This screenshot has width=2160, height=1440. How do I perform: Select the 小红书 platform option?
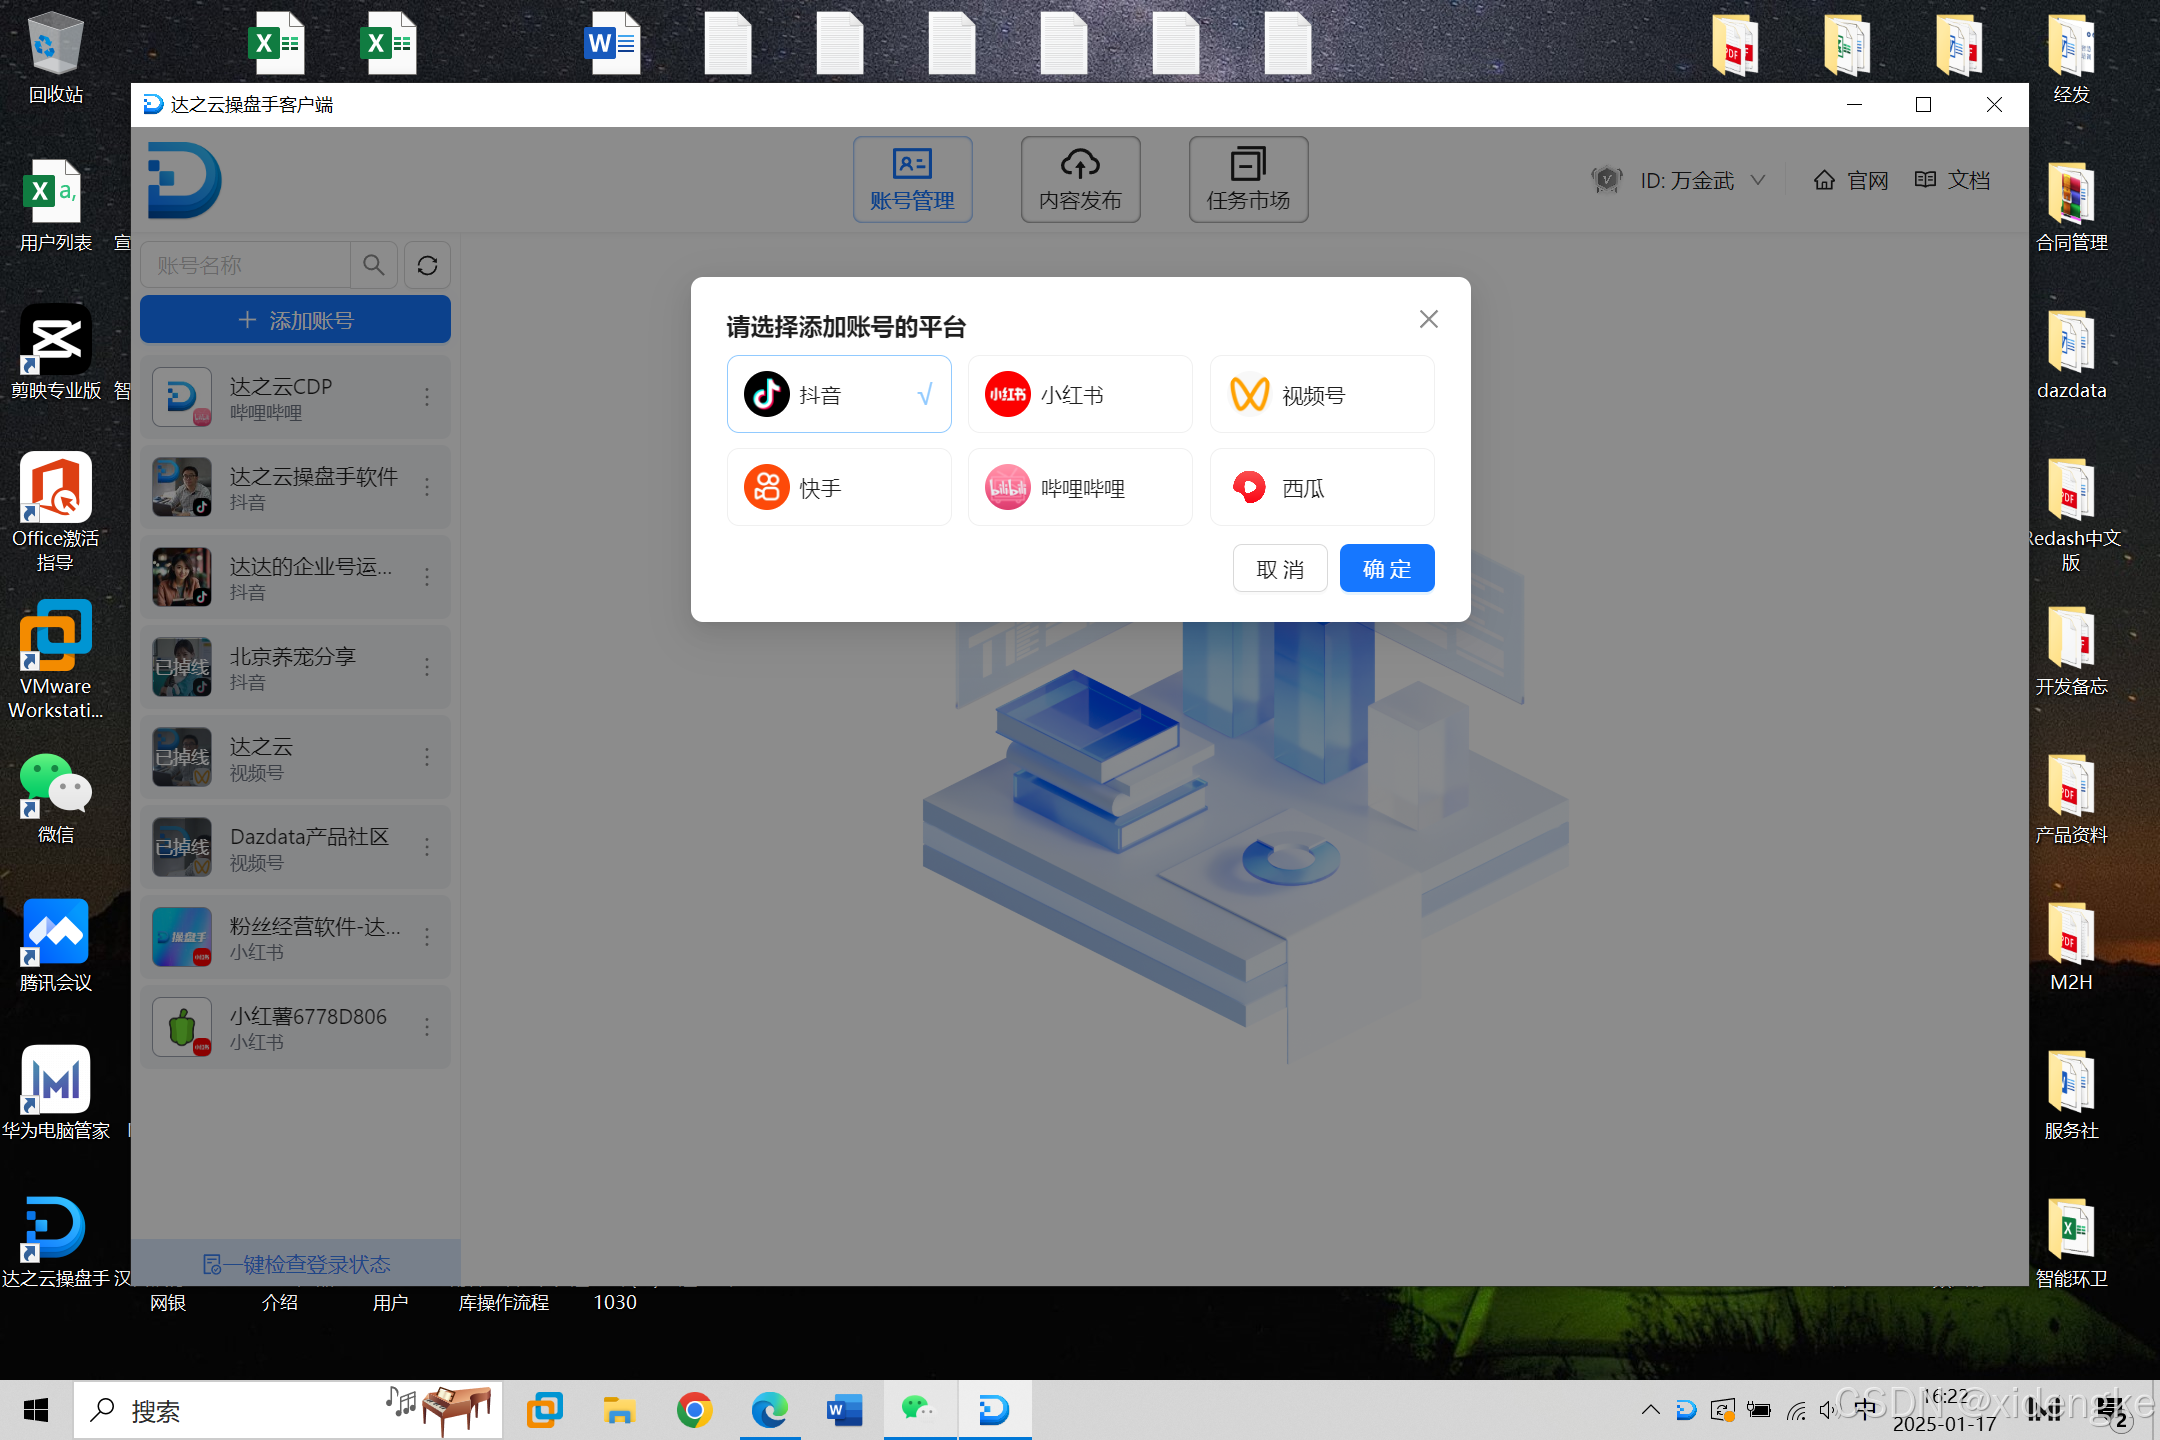click(1079, 394)
